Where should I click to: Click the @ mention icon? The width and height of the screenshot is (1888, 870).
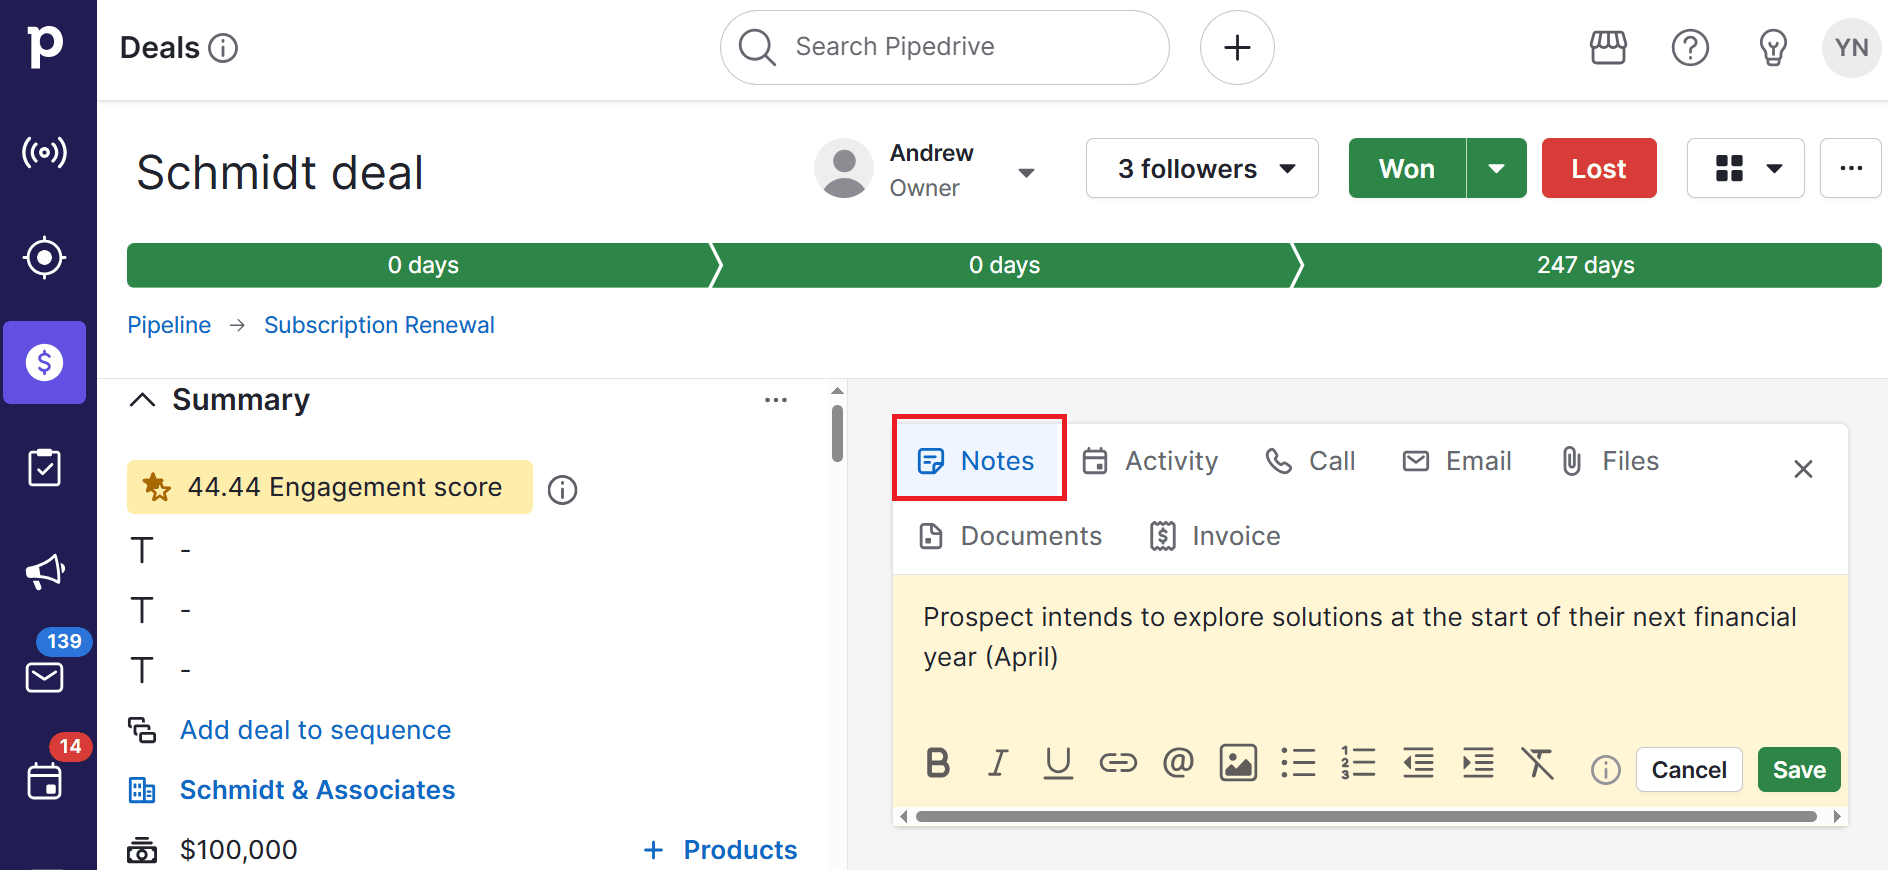pos(1178,764)
